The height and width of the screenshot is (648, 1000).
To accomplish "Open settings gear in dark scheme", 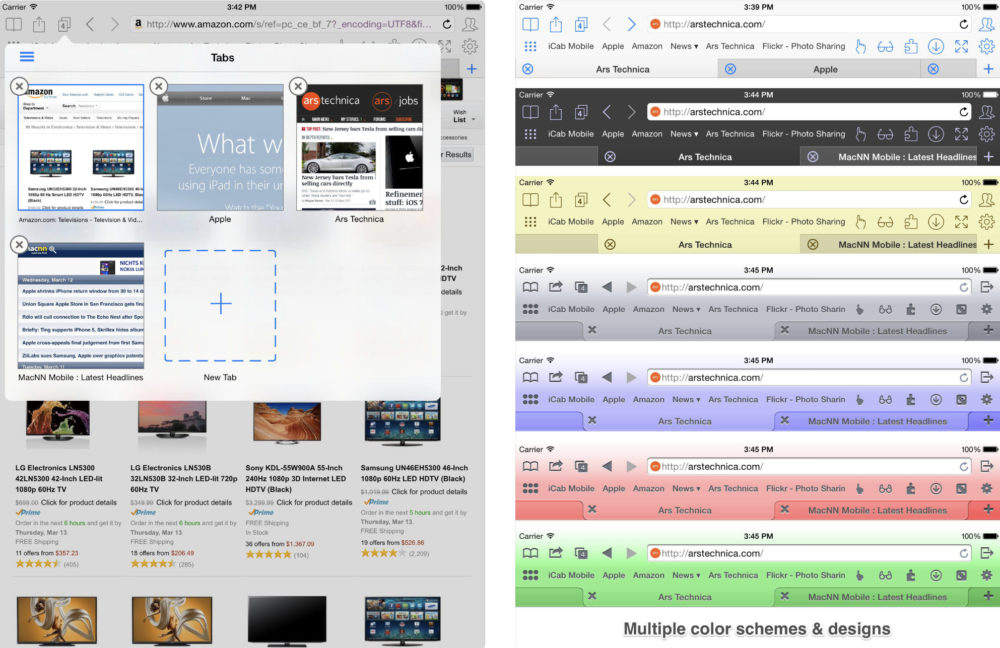I will click(987, 134).
